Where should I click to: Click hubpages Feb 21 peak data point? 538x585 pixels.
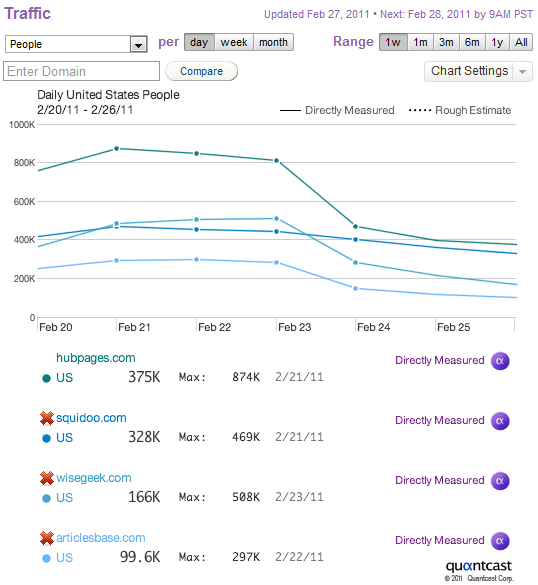116,148
